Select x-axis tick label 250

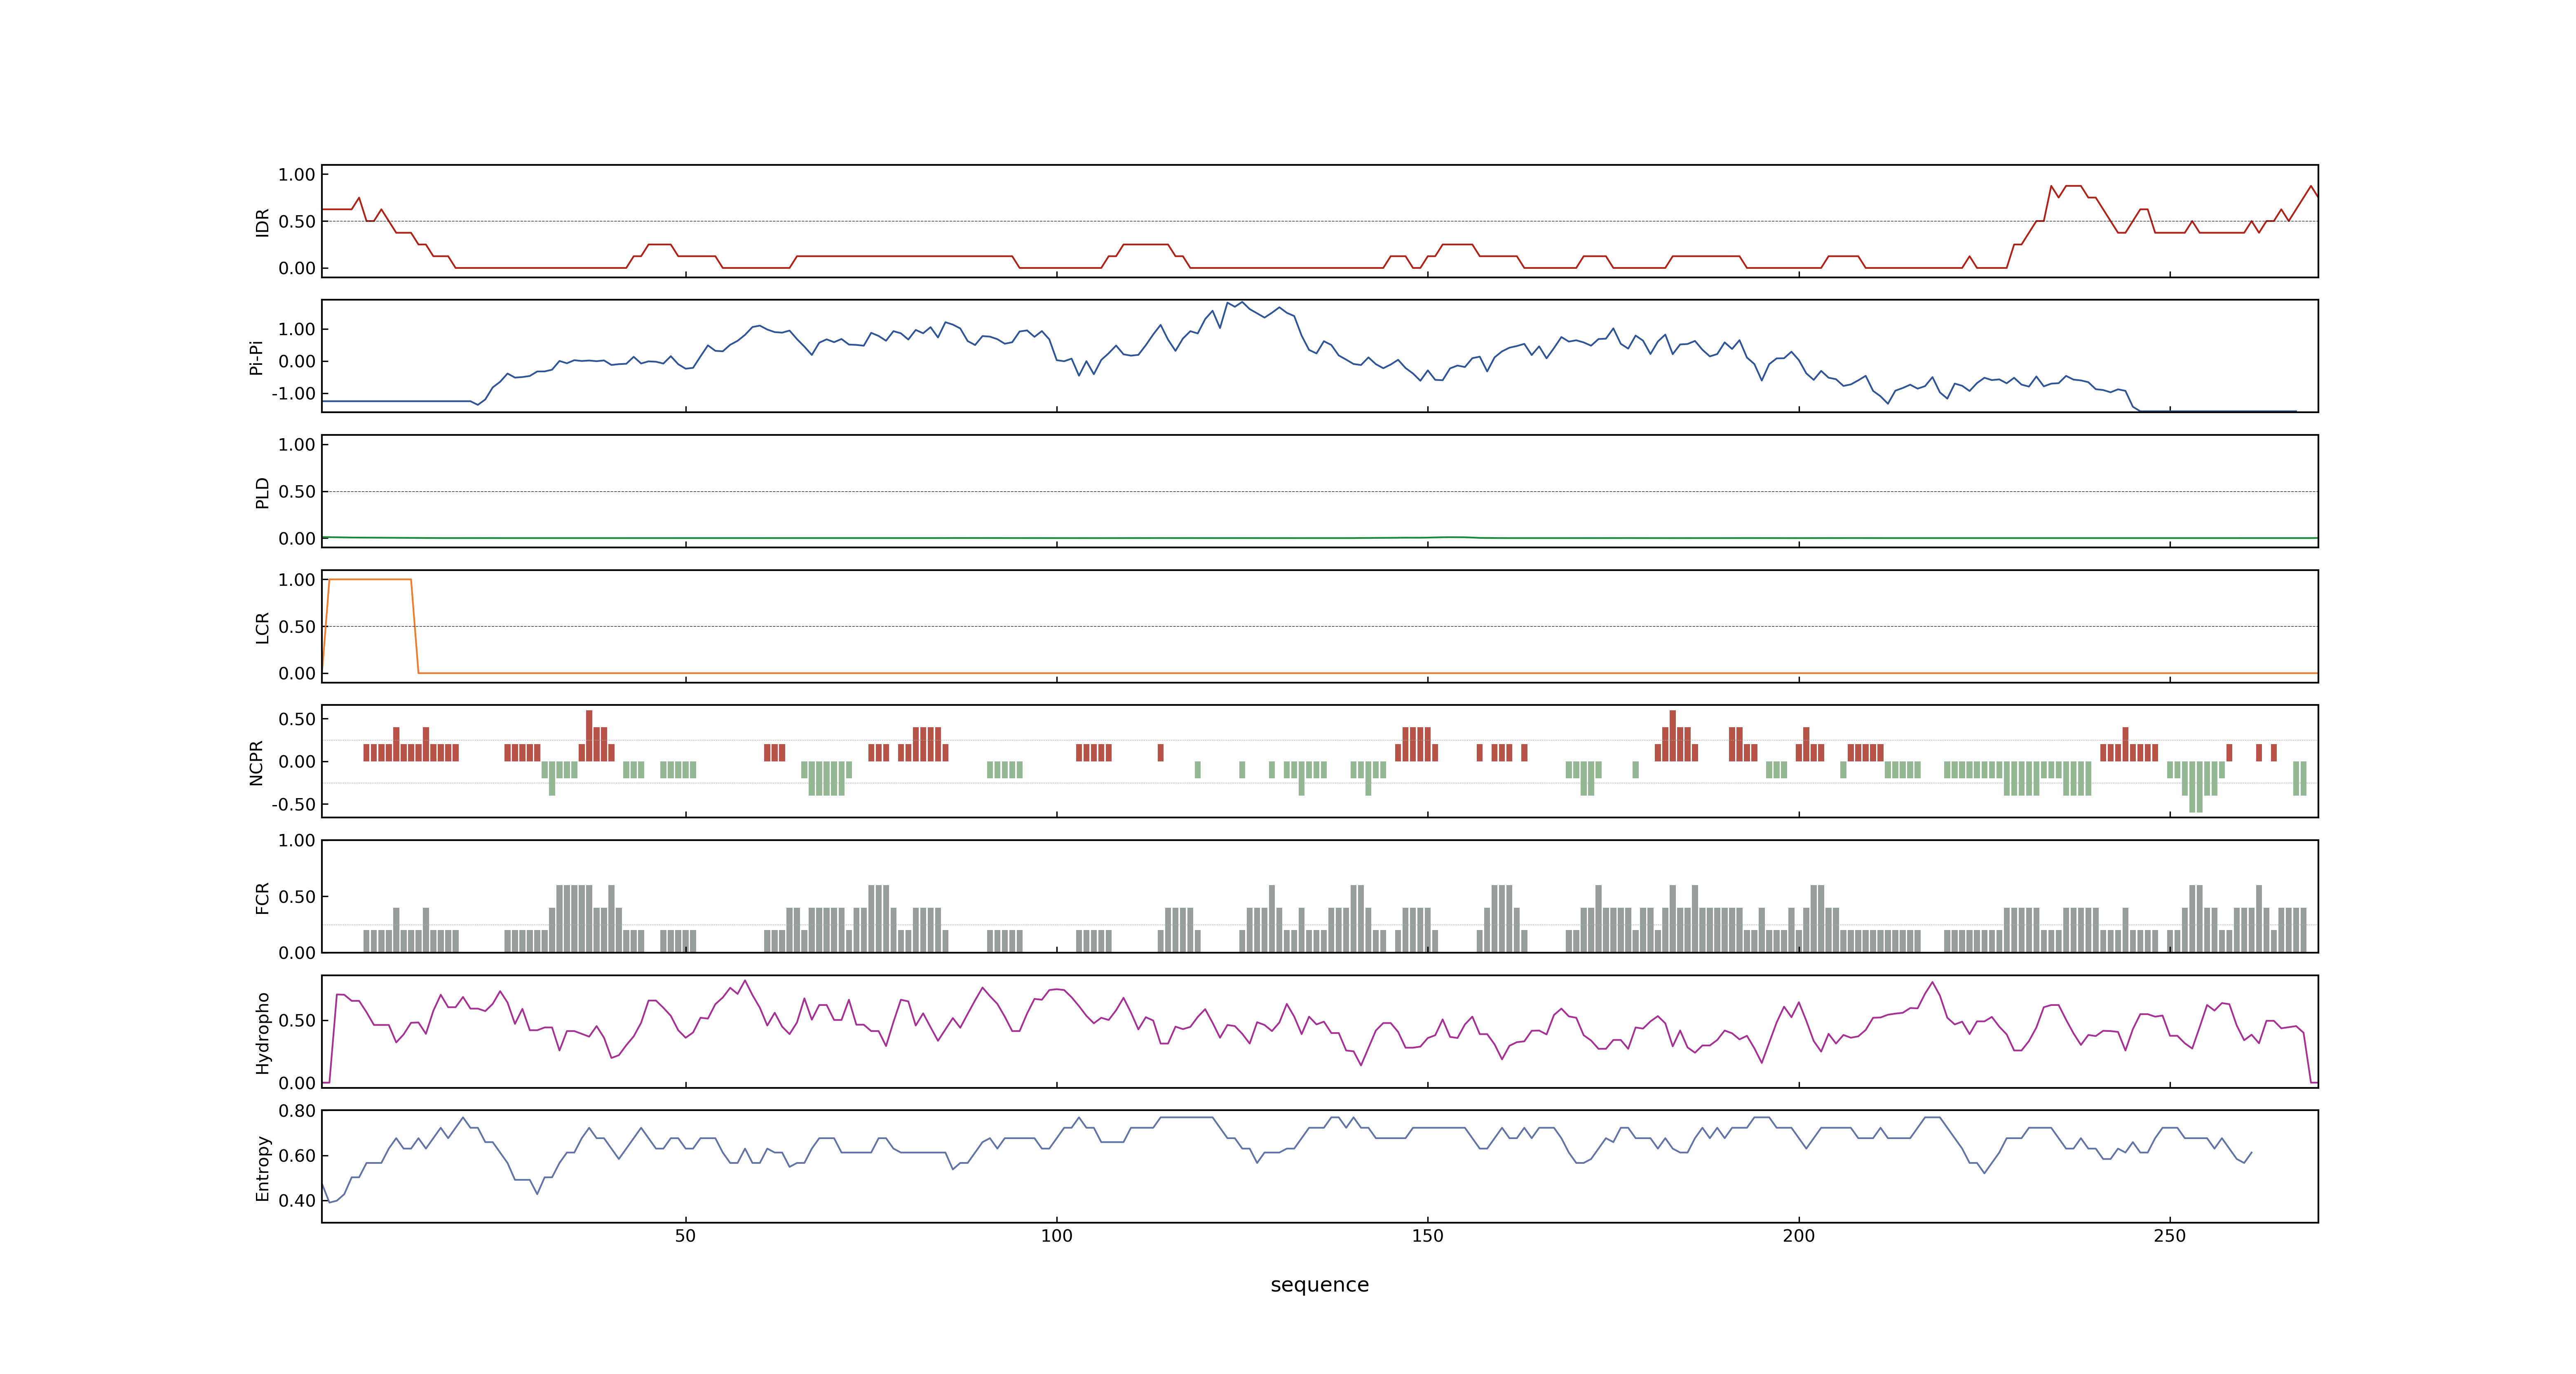pos(2169,1236)
